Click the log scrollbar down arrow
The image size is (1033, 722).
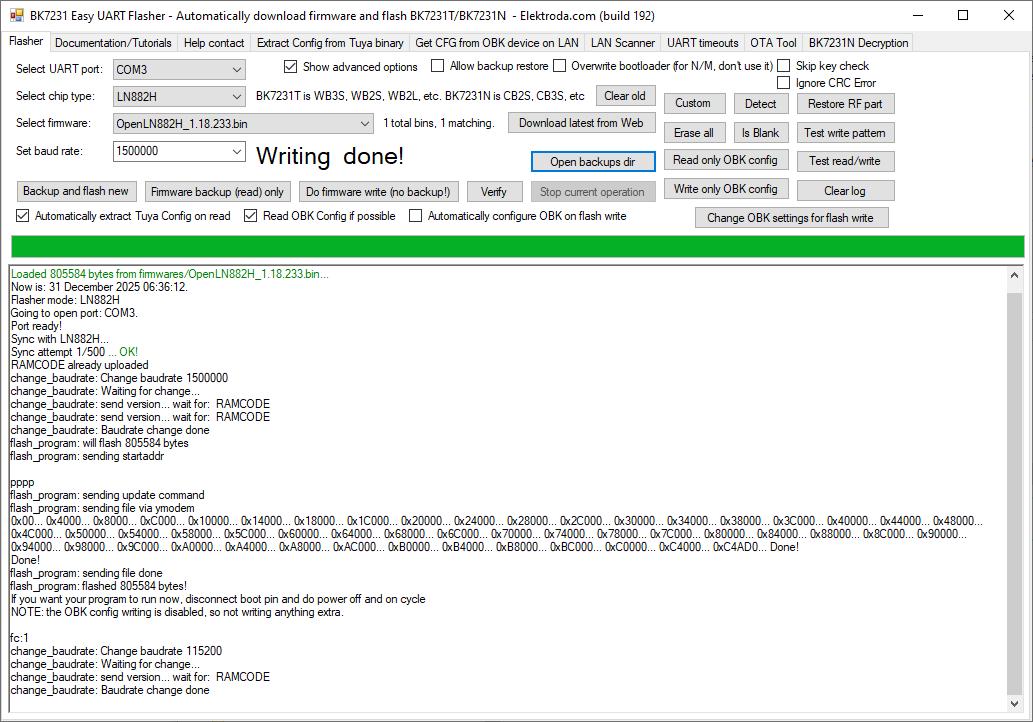click(1015, 704)
